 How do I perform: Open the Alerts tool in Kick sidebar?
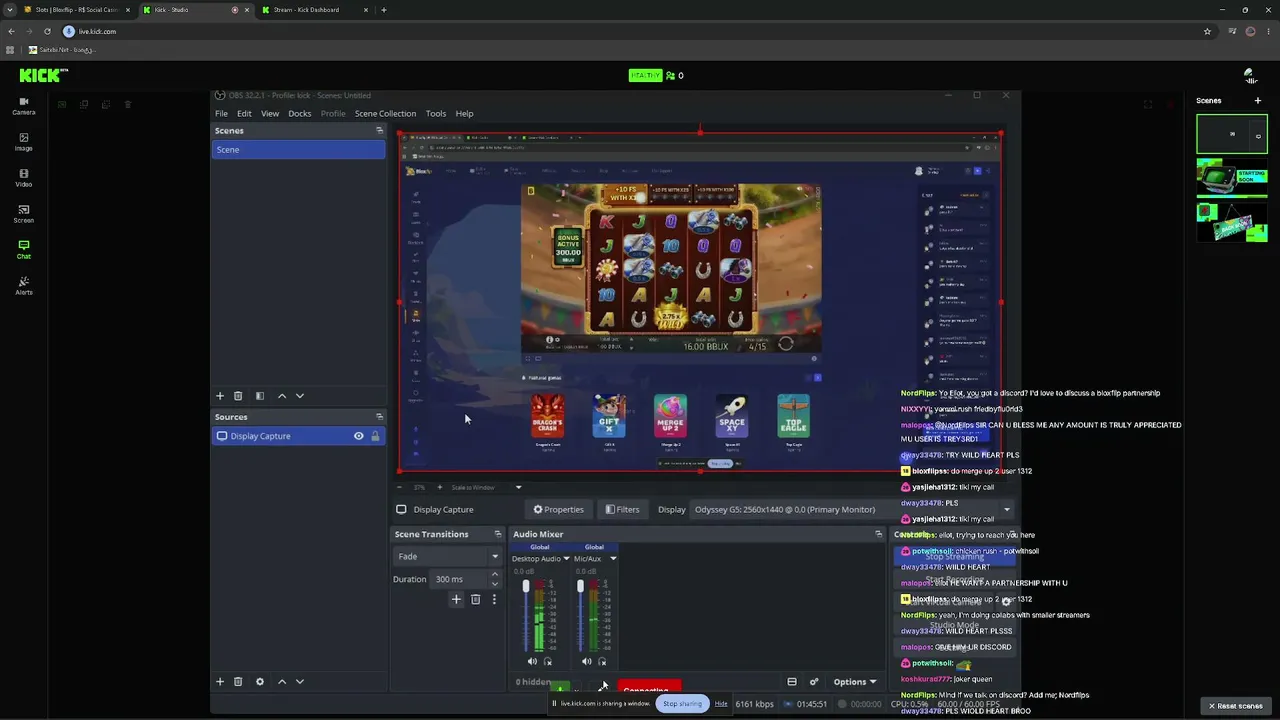[24, 285]
